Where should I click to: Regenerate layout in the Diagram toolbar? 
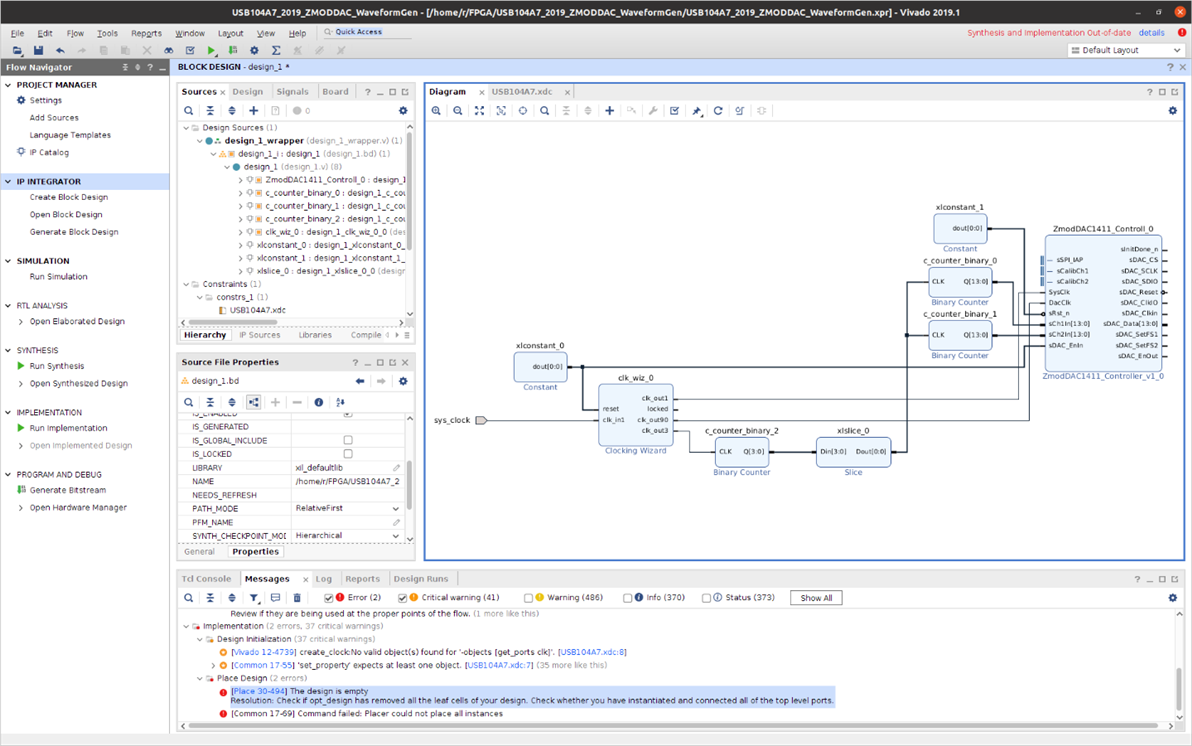(718, 111)
